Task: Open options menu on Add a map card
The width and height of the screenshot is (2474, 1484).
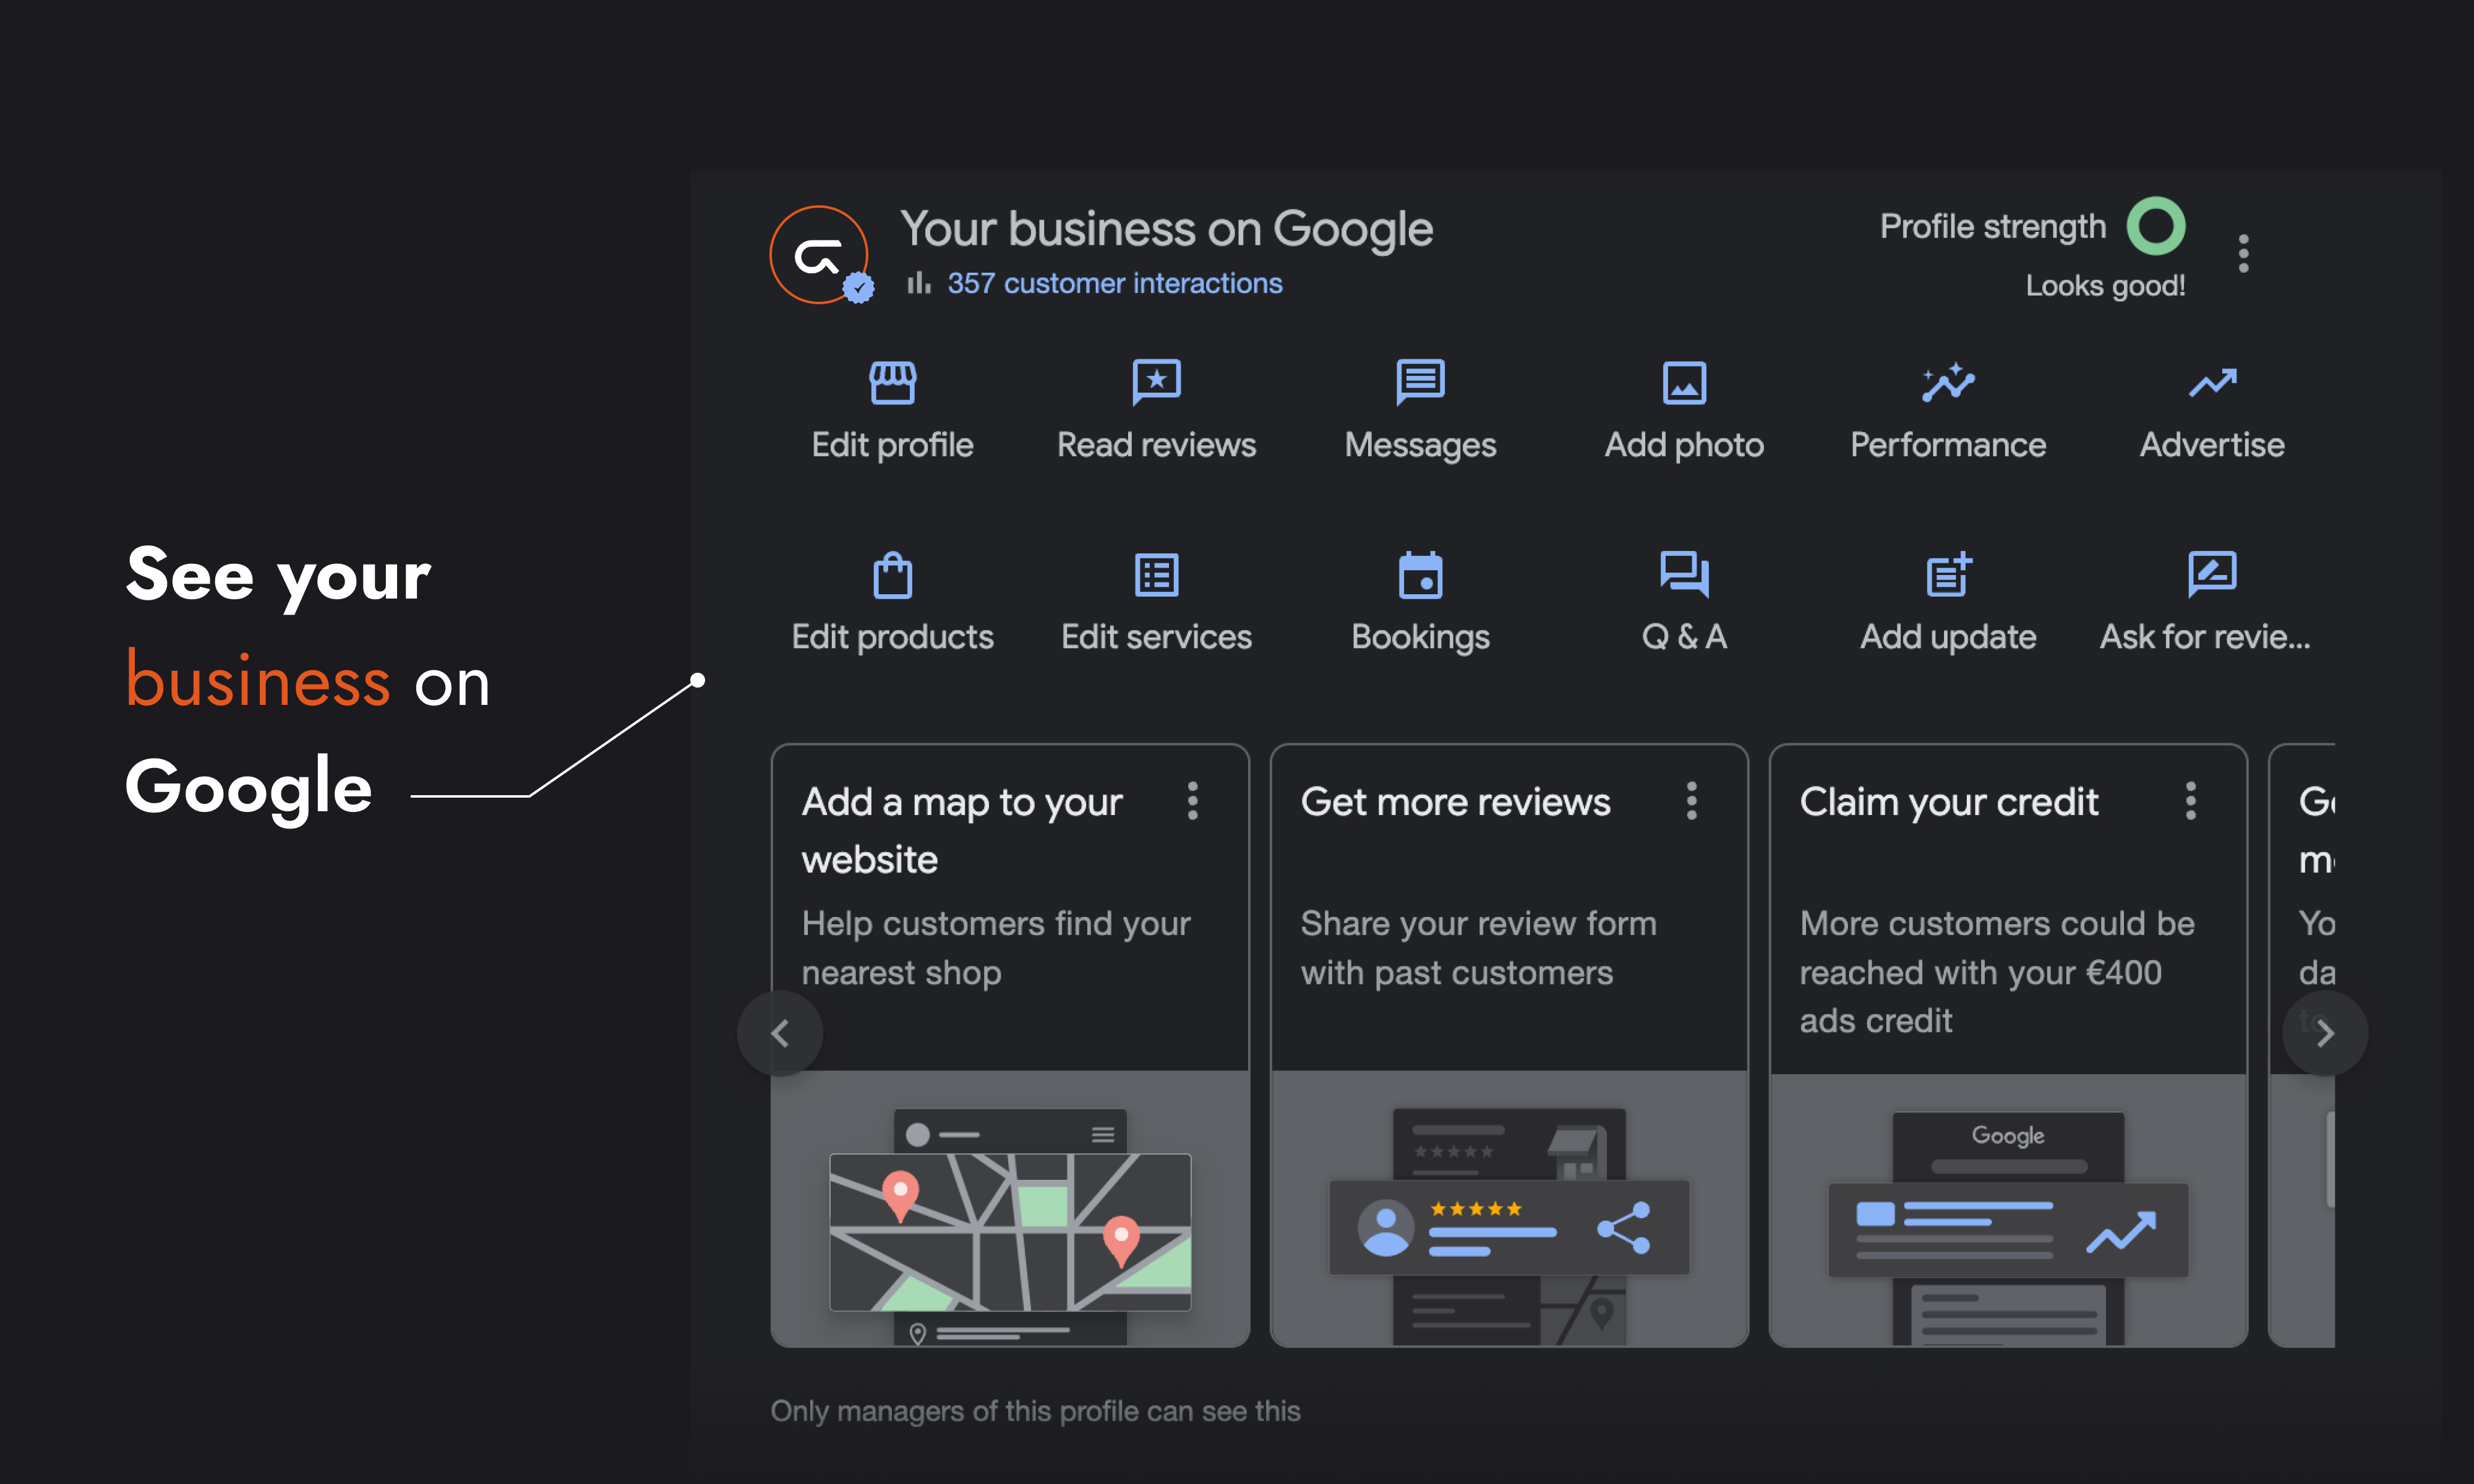Action: click(x=1192, y=801)
